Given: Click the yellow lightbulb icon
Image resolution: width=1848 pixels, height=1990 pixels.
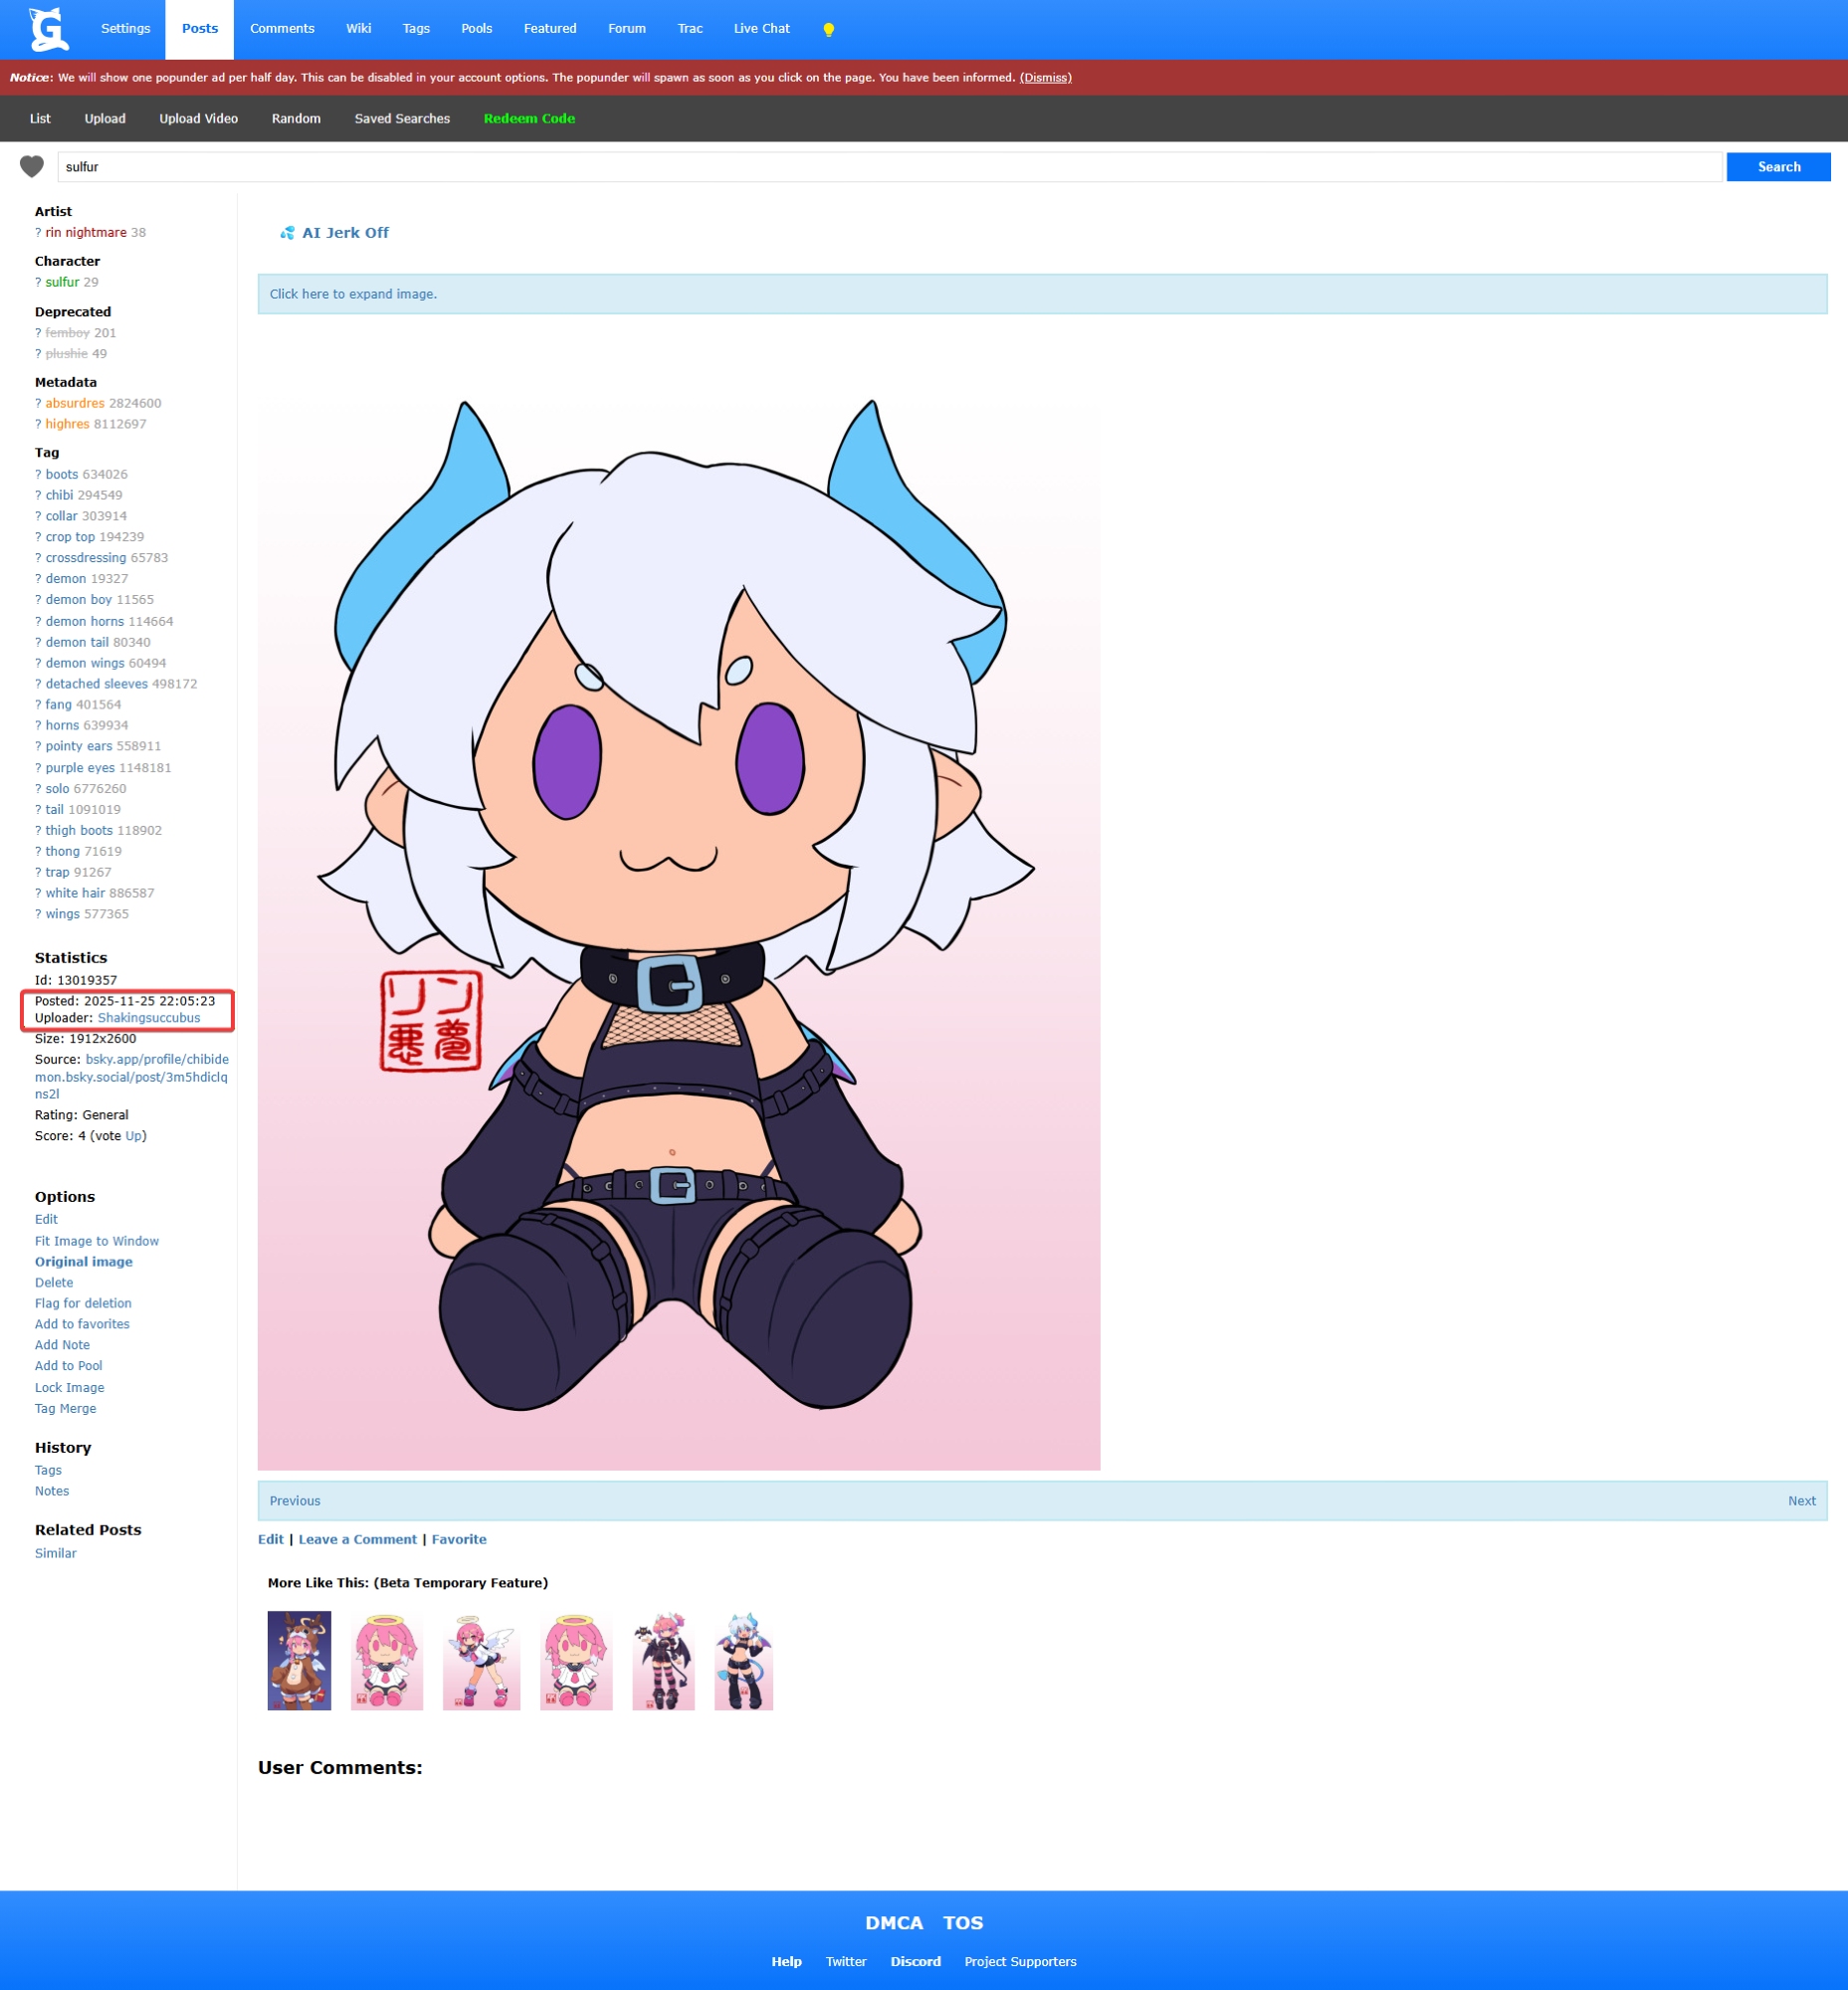Looking at the screenshot, I should [828, 30].
